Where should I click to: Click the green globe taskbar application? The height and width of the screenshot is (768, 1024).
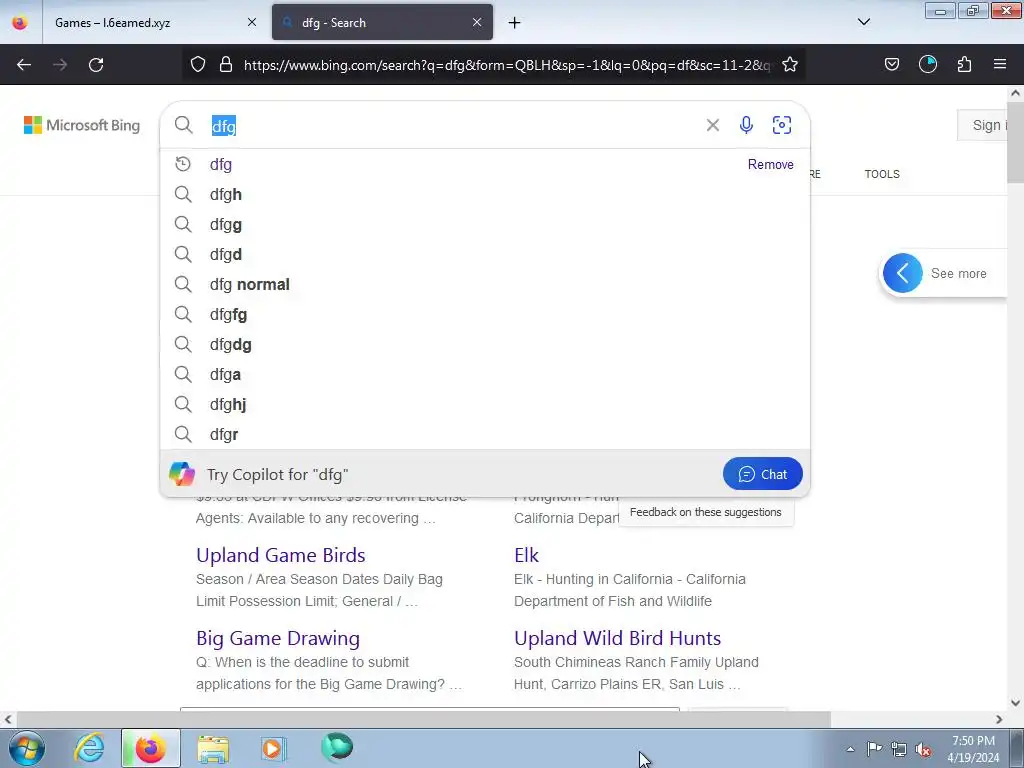click(337, 748)
